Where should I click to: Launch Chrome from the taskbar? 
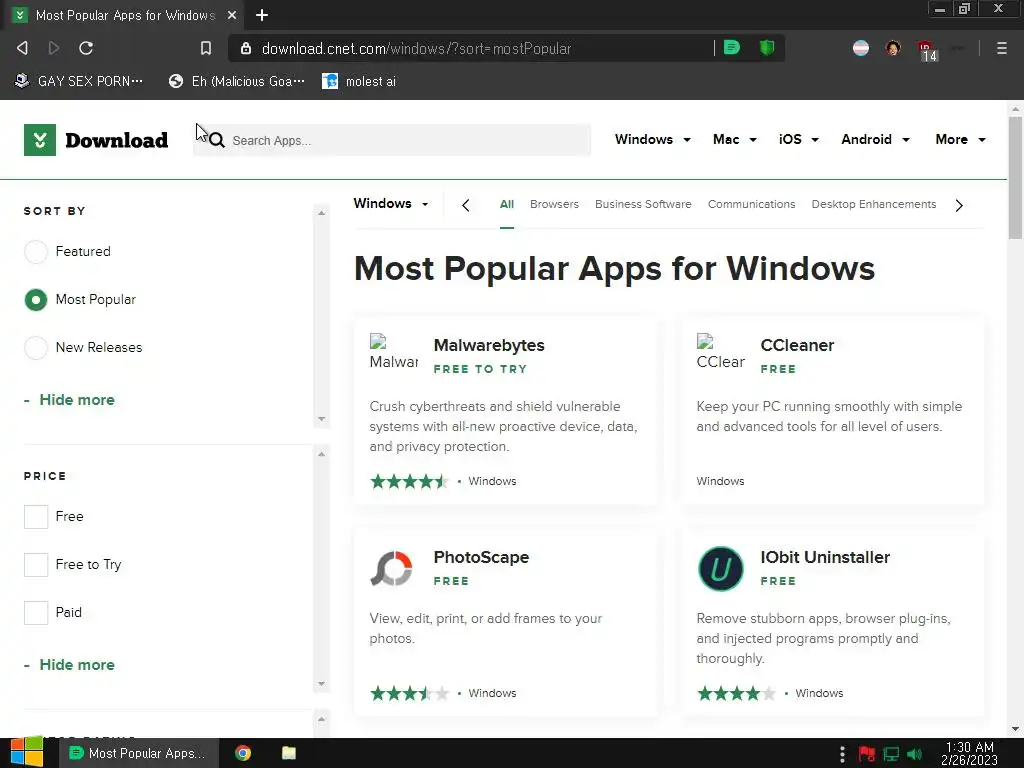243,753
